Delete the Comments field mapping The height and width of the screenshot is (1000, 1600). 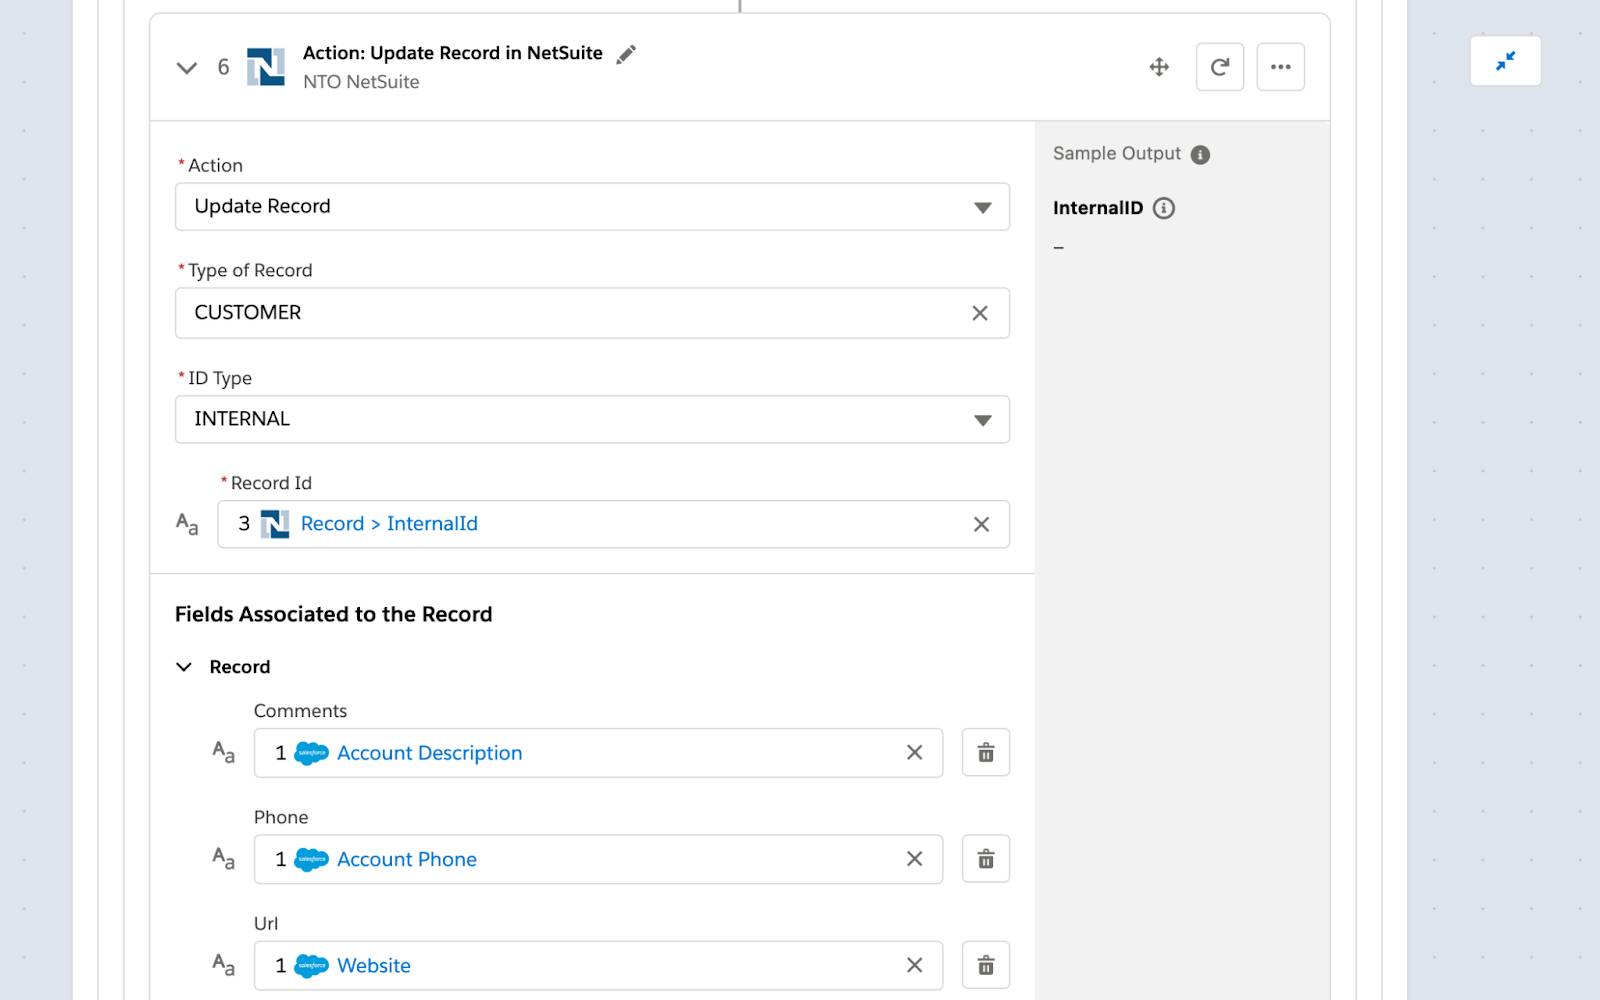click(985, 753)
